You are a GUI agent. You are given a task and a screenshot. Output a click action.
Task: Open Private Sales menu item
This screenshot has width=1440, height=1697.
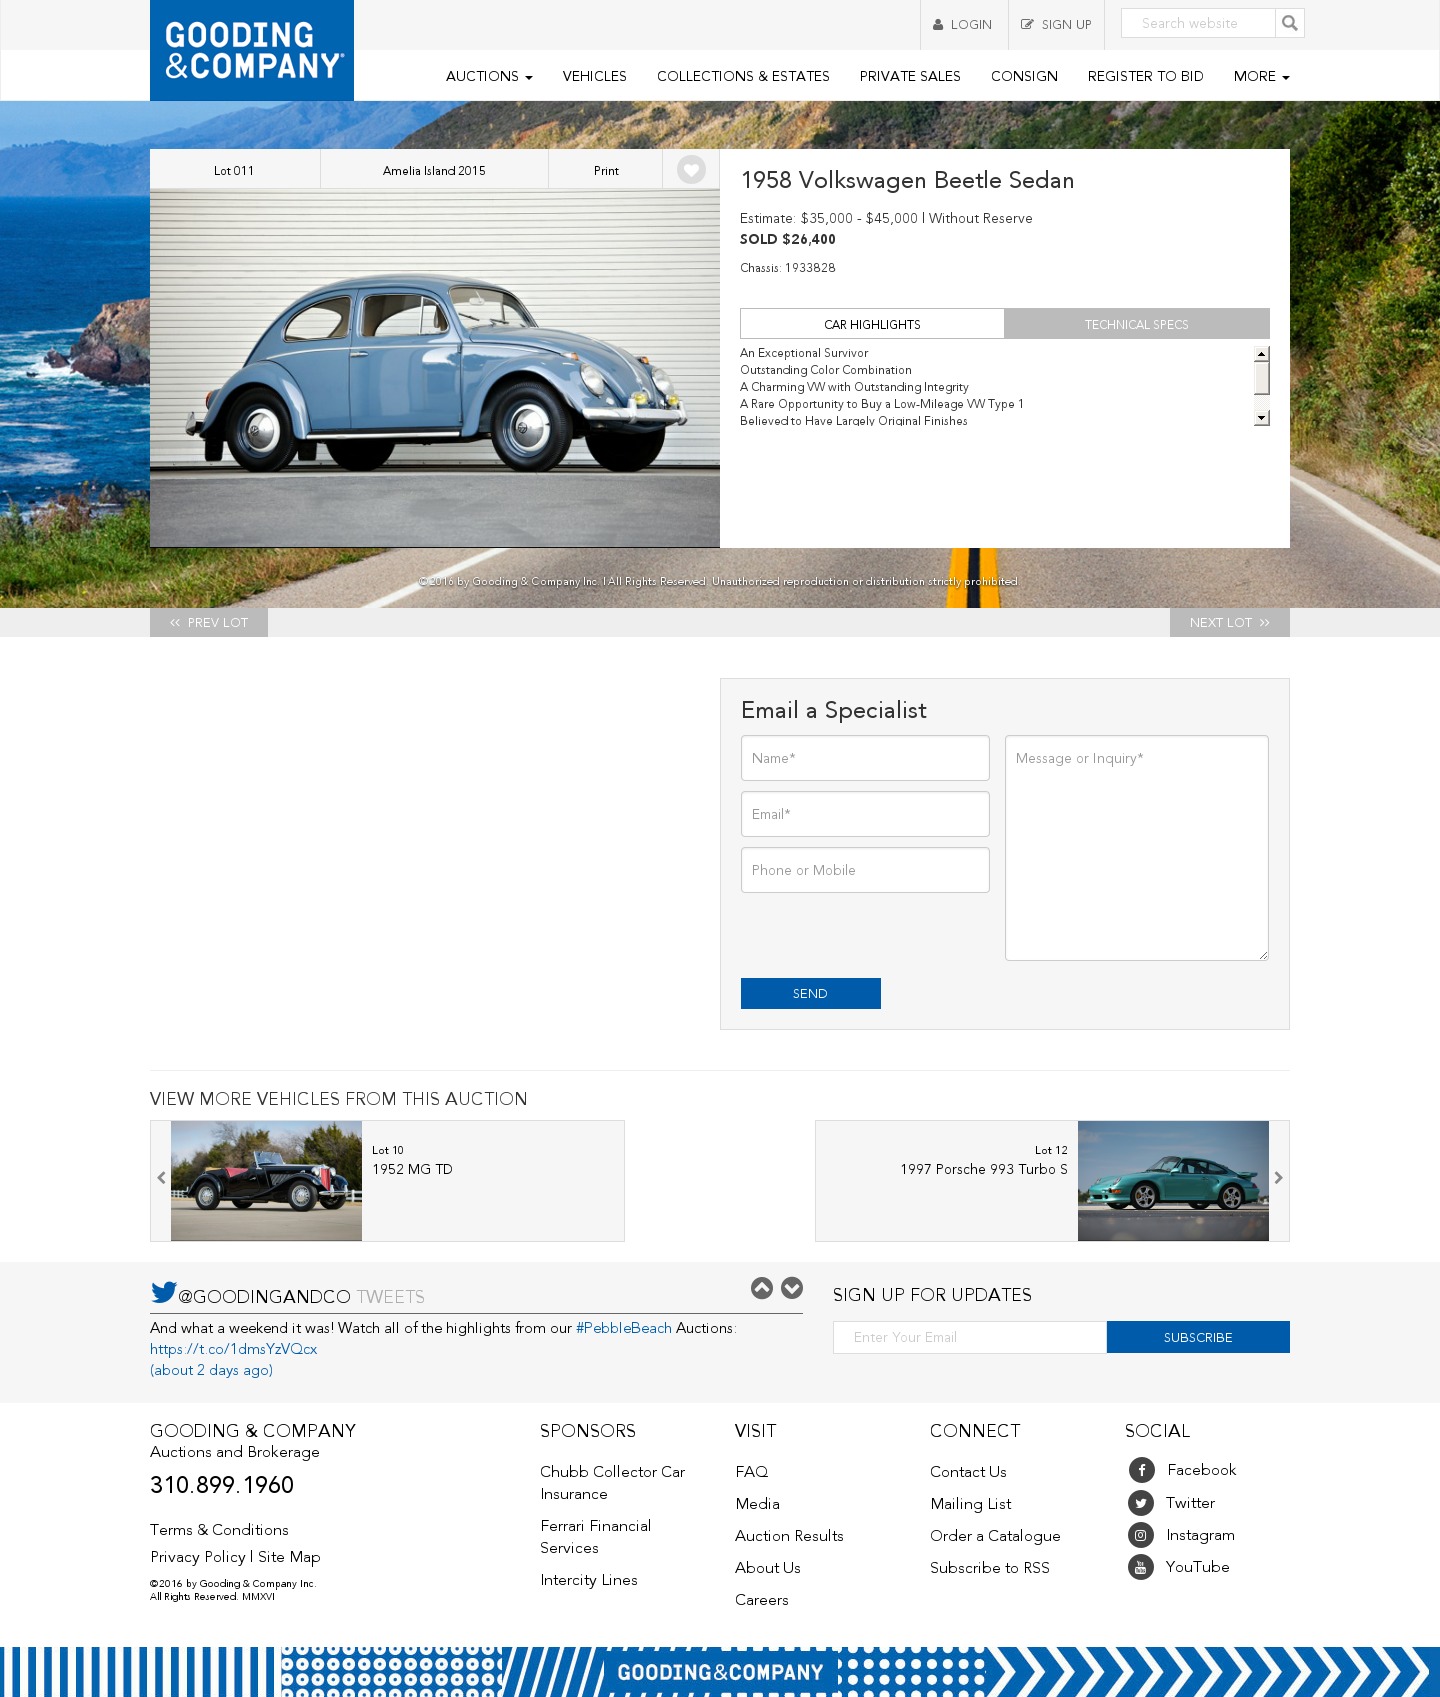[x=910, y=76]
